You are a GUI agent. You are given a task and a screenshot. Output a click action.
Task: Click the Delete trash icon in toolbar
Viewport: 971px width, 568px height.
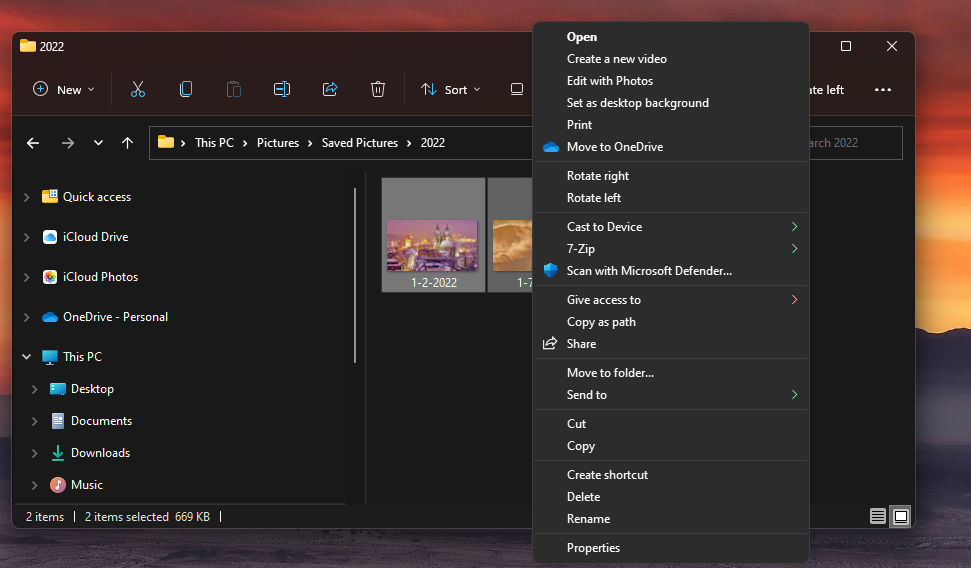[378, 89]
